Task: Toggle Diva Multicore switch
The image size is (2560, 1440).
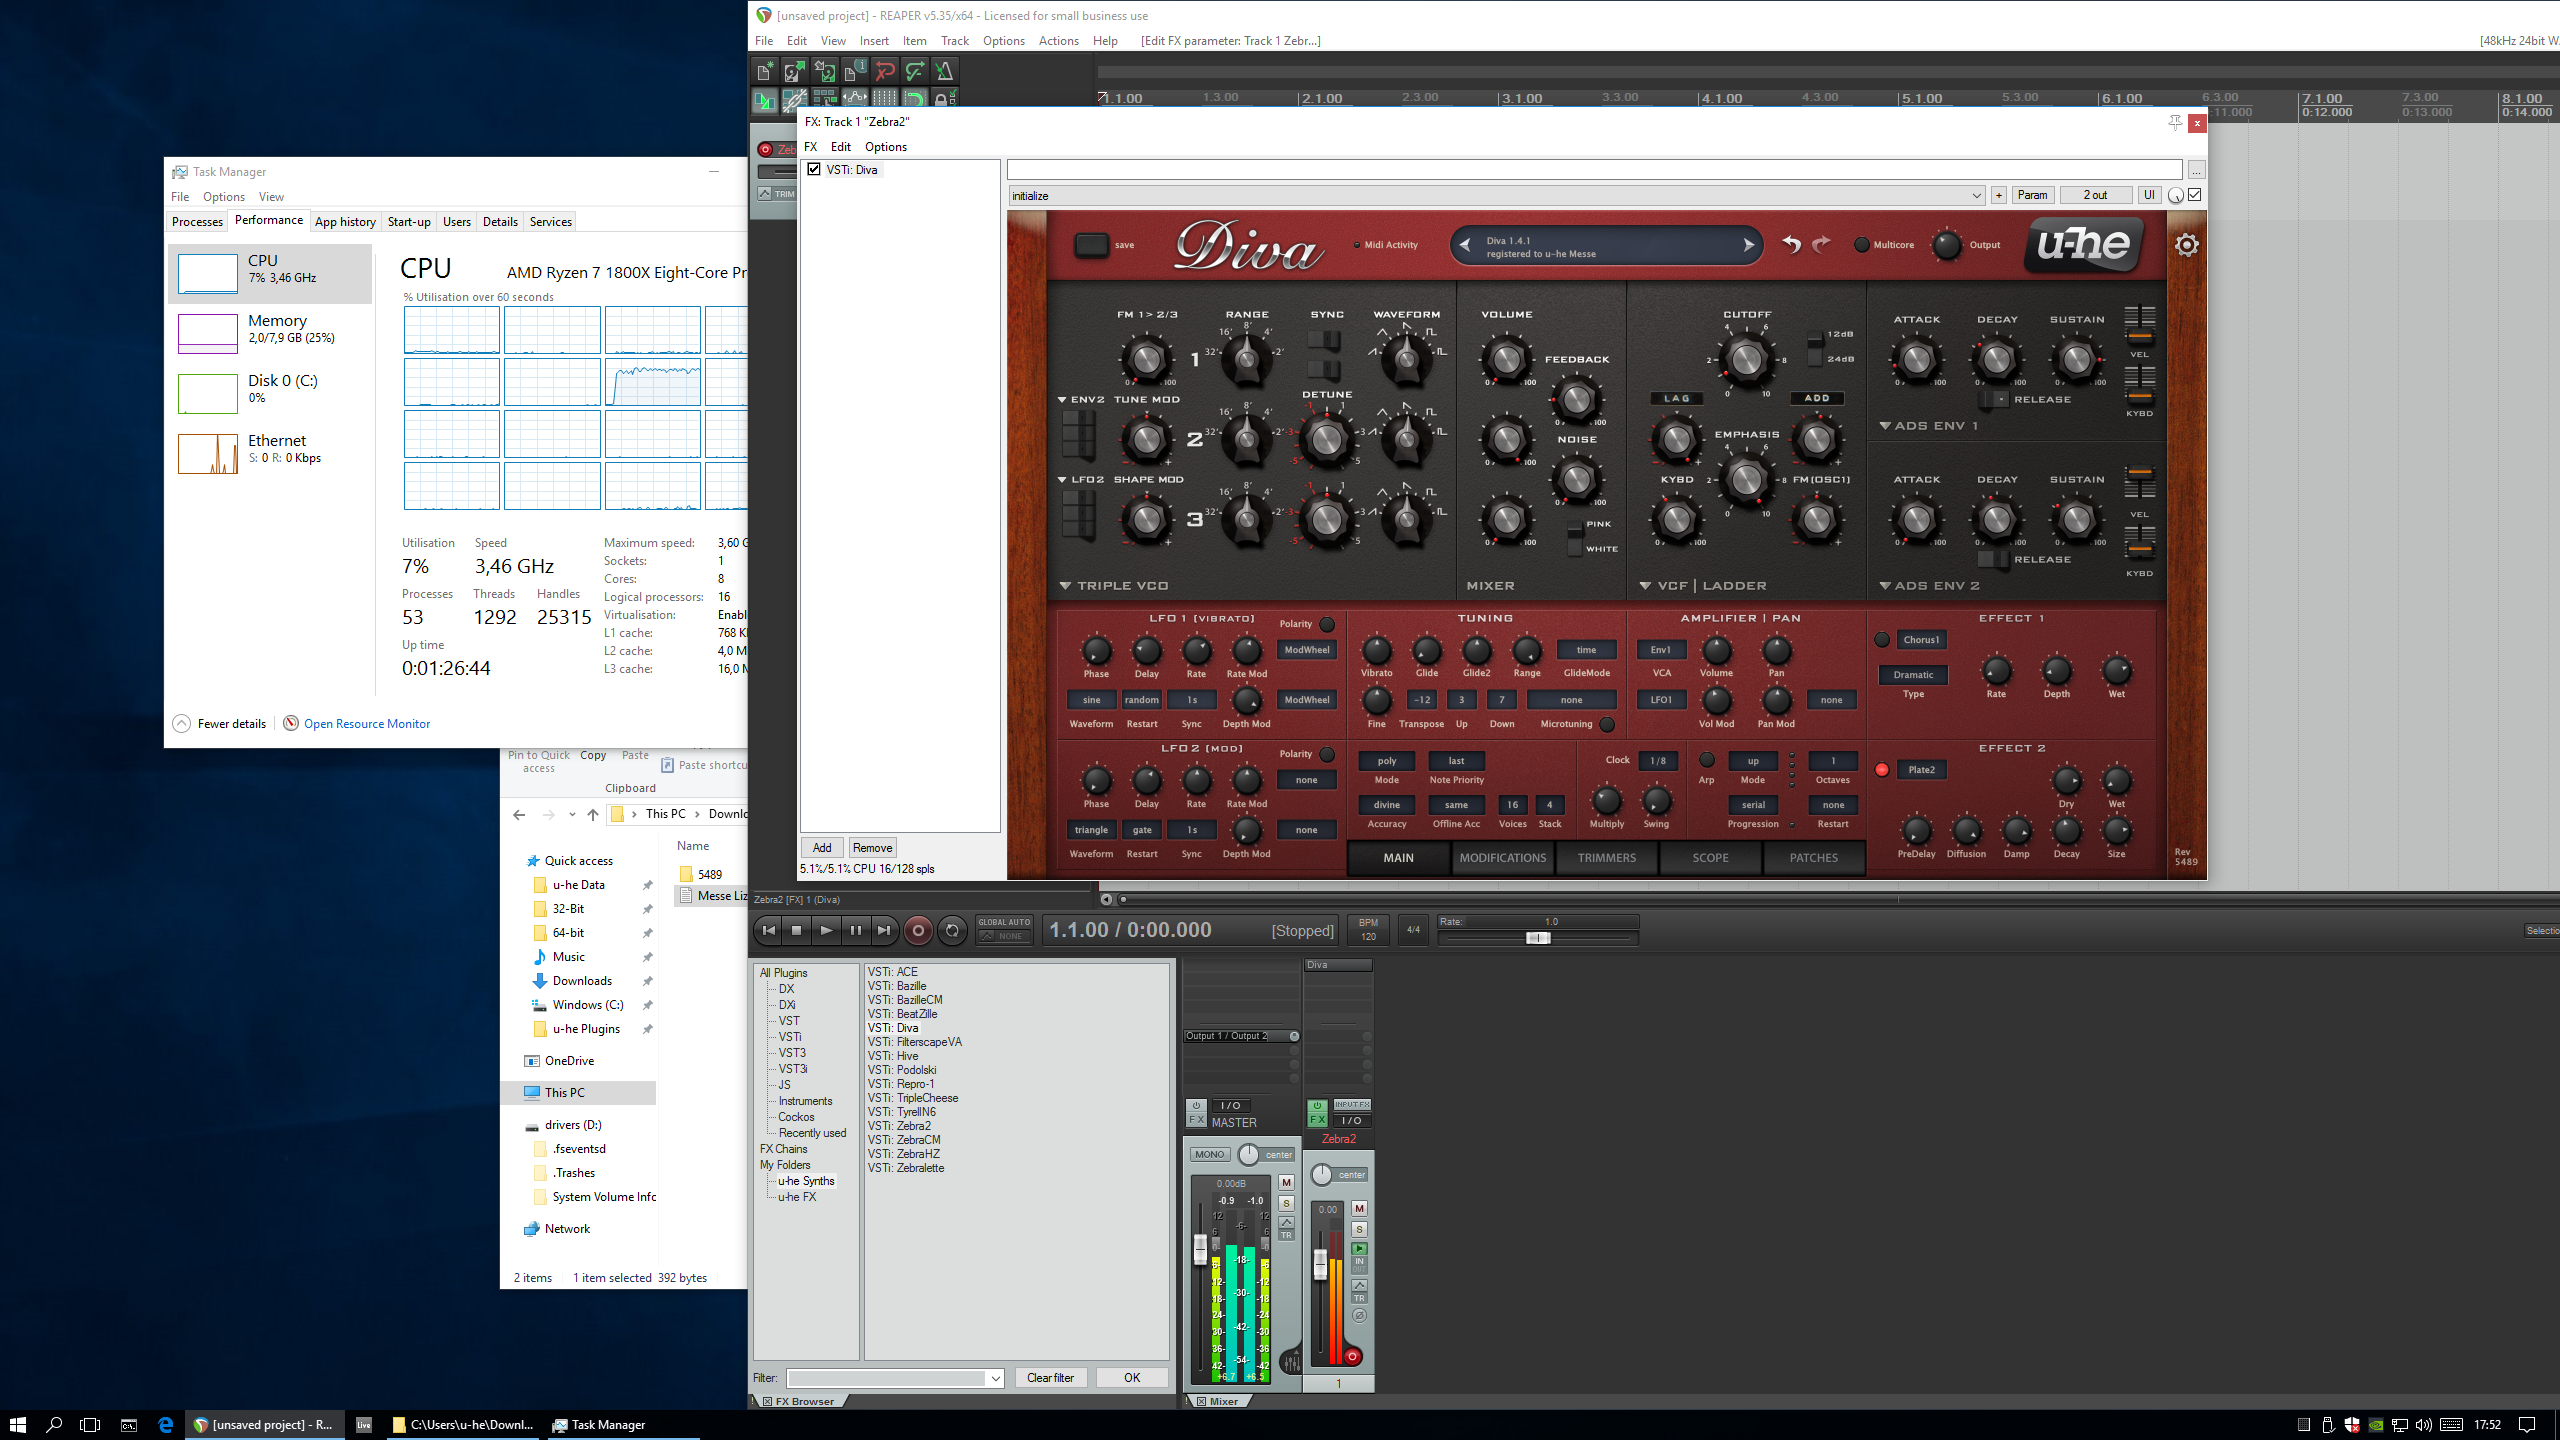Action: [x=1861, y=245]
